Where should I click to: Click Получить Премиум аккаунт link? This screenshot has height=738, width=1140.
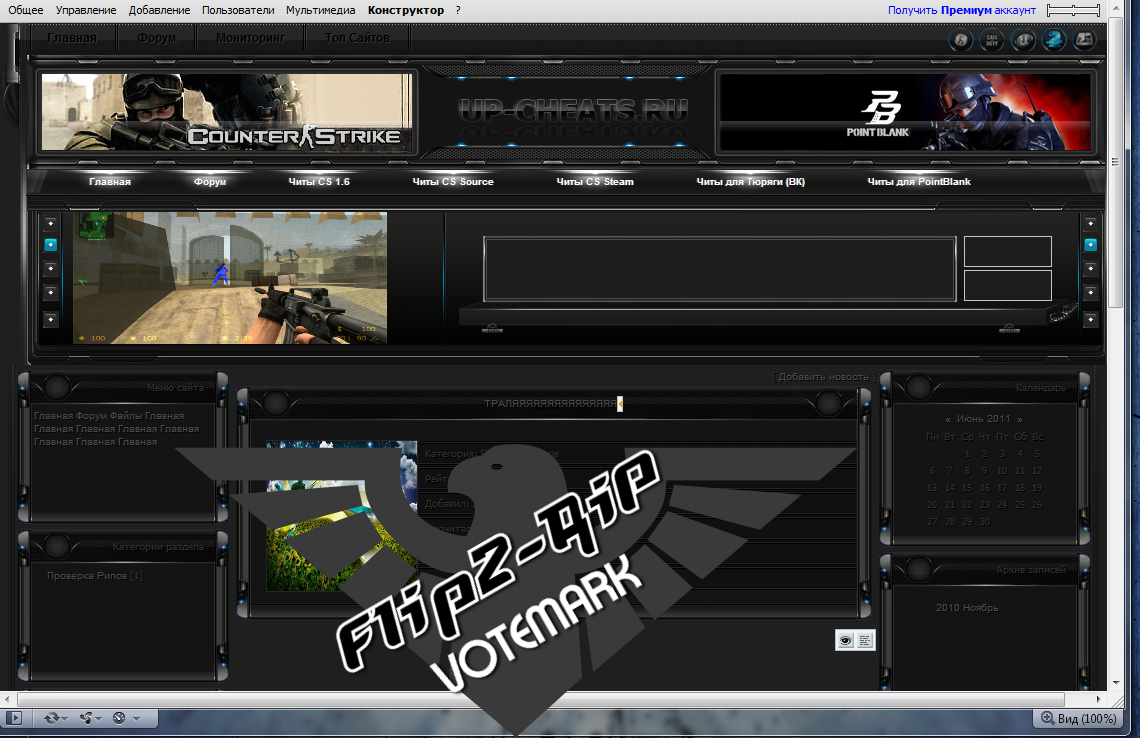pos(962,10)
